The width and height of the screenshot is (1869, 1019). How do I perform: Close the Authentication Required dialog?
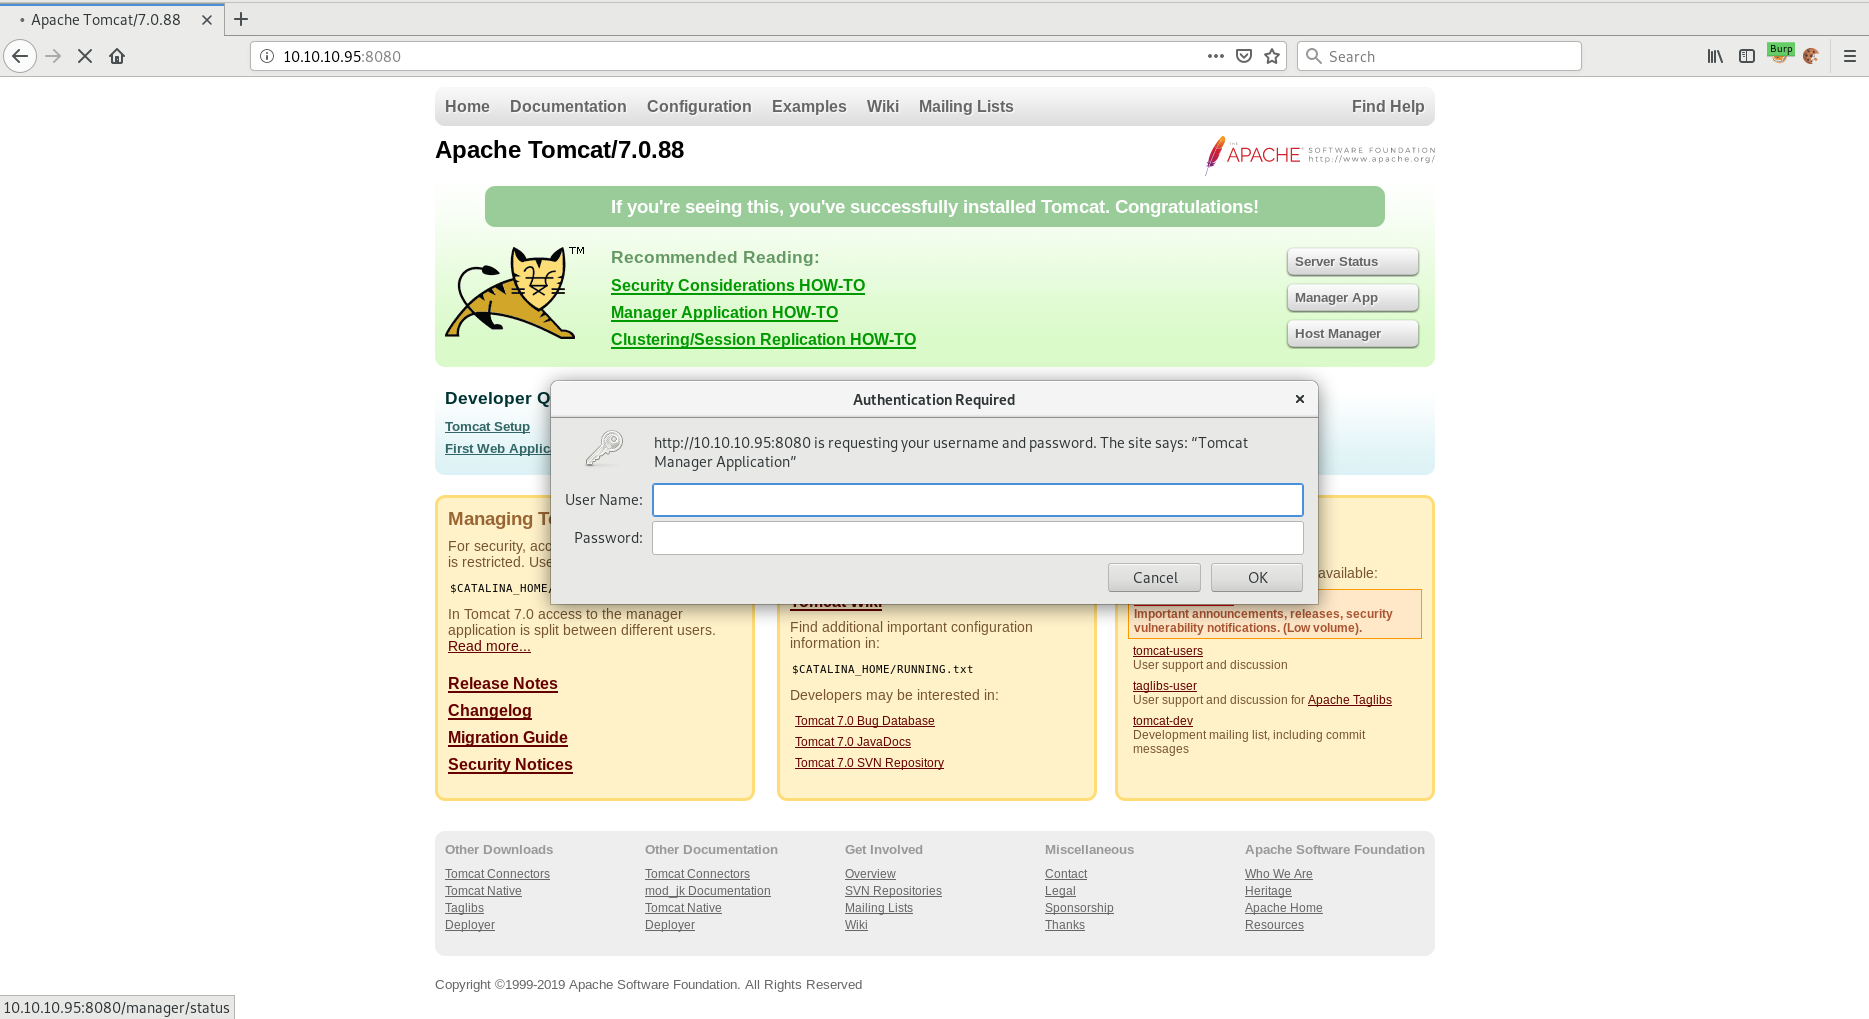[x=1300, y=399]
